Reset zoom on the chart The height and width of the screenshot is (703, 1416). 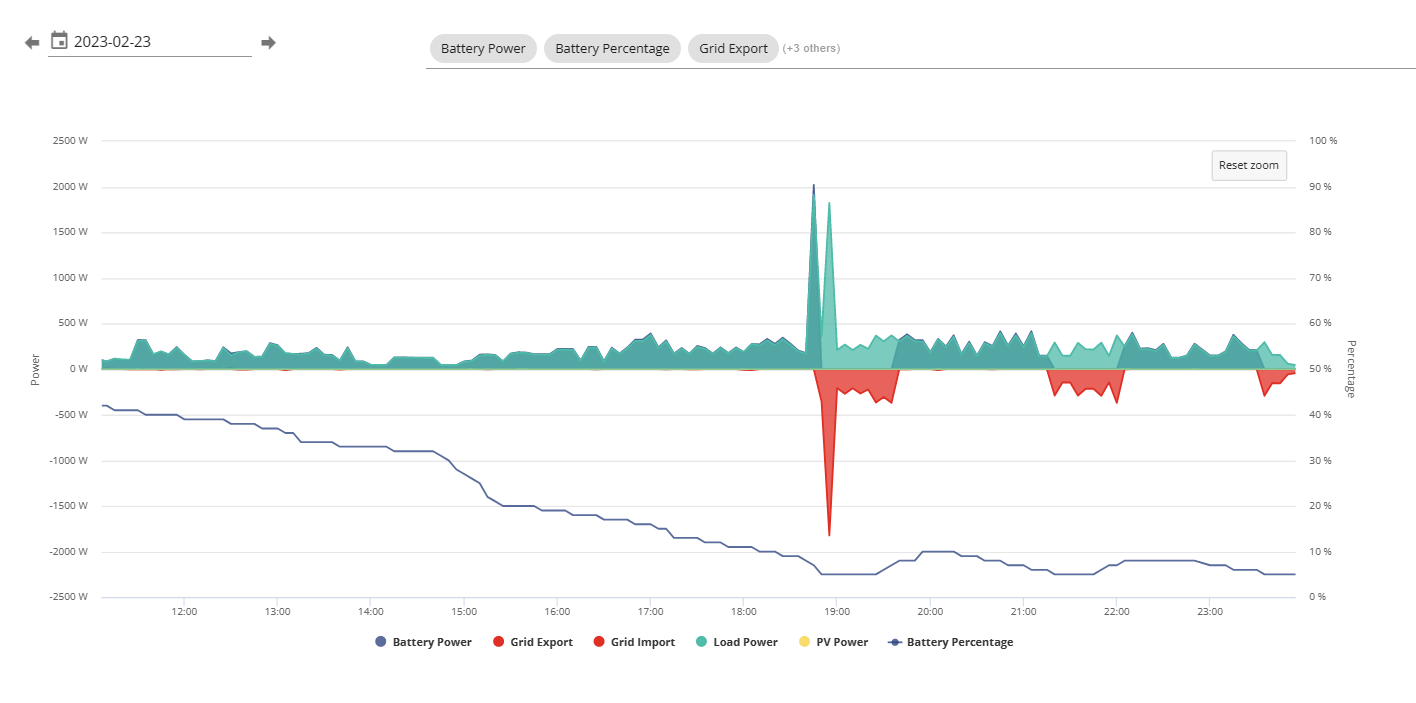coord(1248,165)
